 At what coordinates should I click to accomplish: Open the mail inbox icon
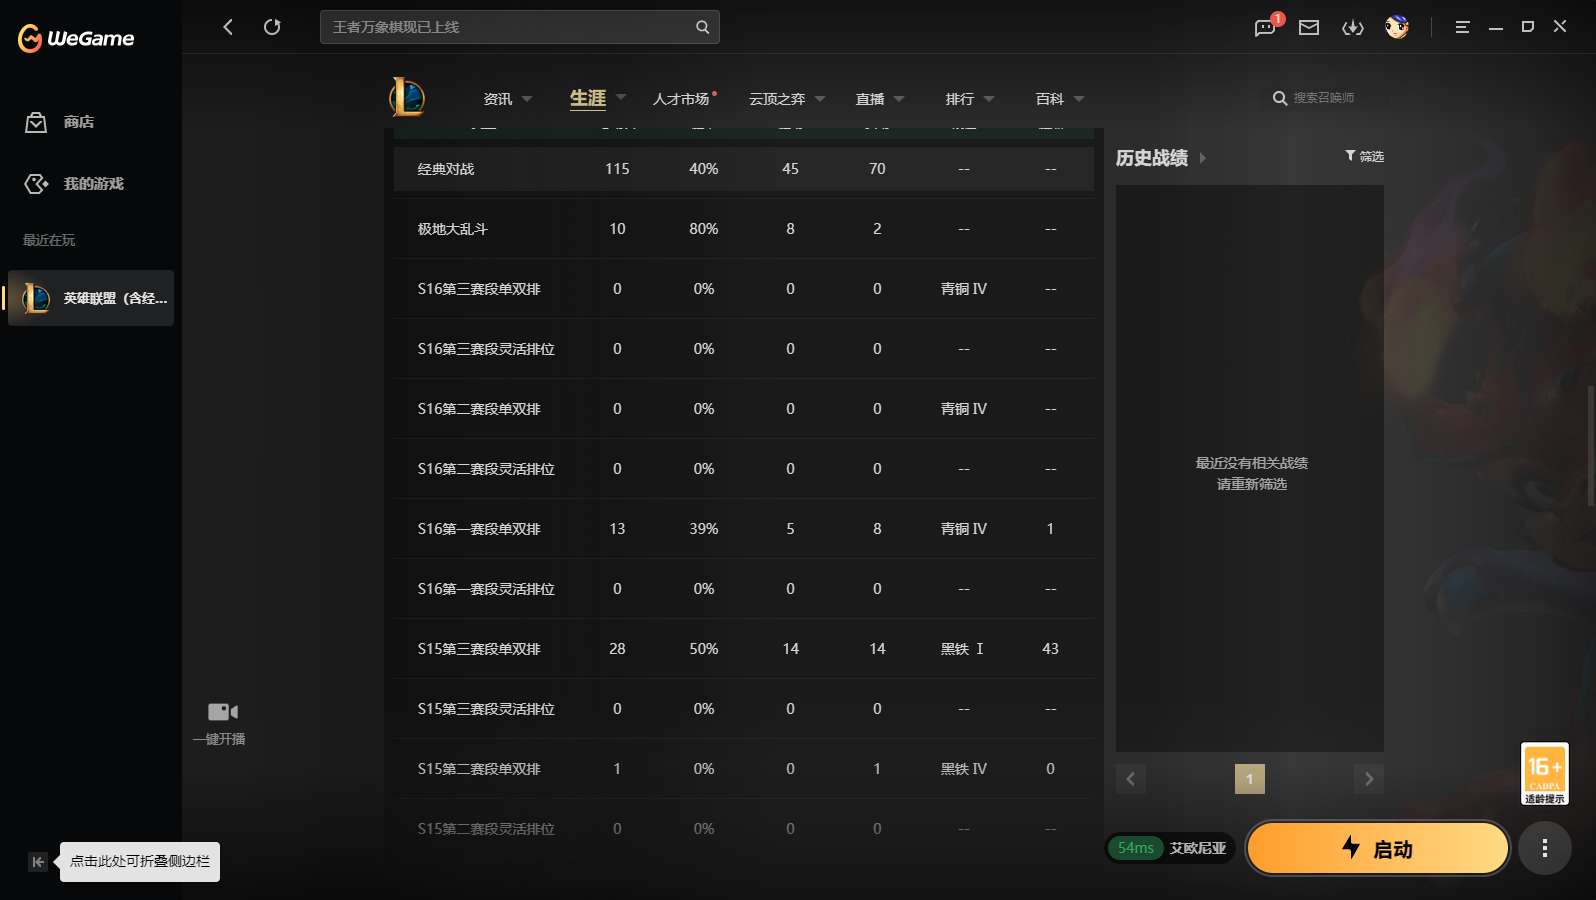tap(1309, 27)
